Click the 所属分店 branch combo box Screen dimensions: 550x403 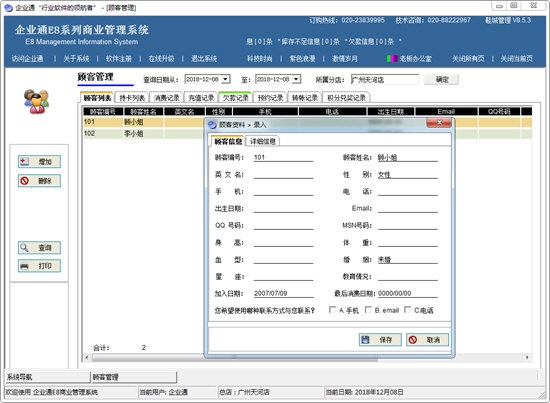click(x=385, y=80)
